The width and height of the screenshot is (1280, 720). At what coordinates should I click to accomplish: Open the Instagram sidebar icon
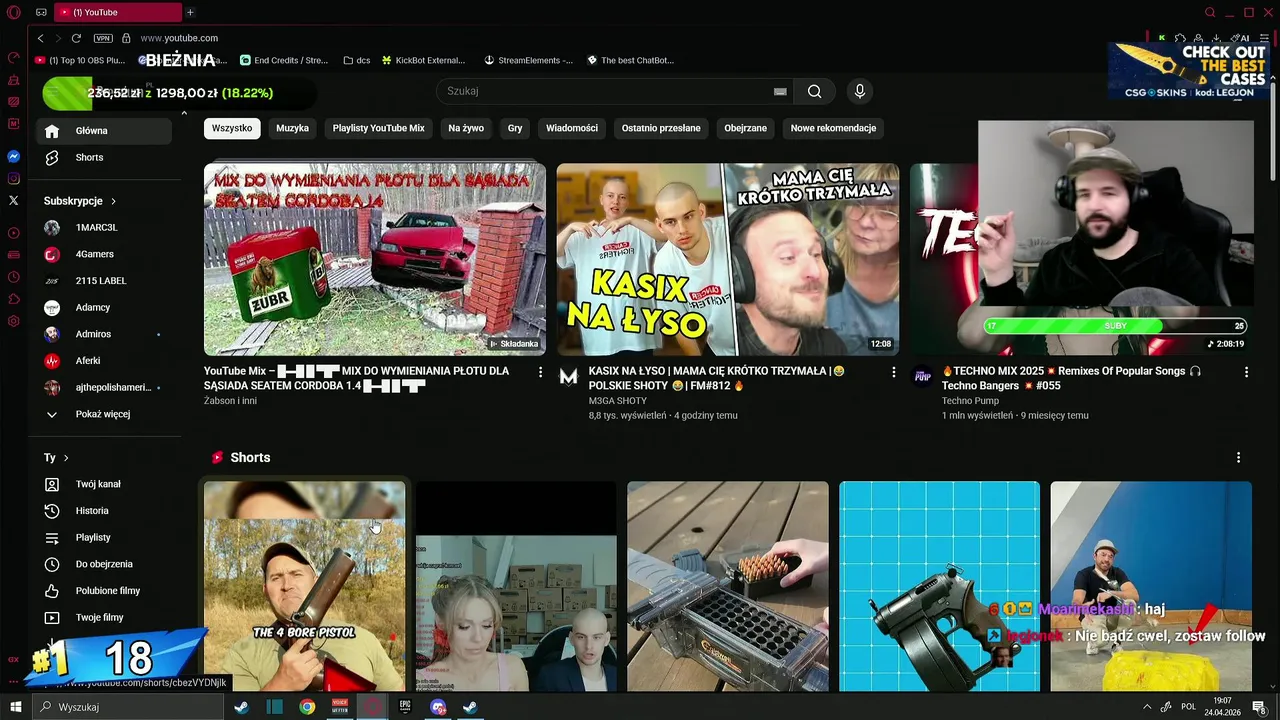[x=13, y=179]
